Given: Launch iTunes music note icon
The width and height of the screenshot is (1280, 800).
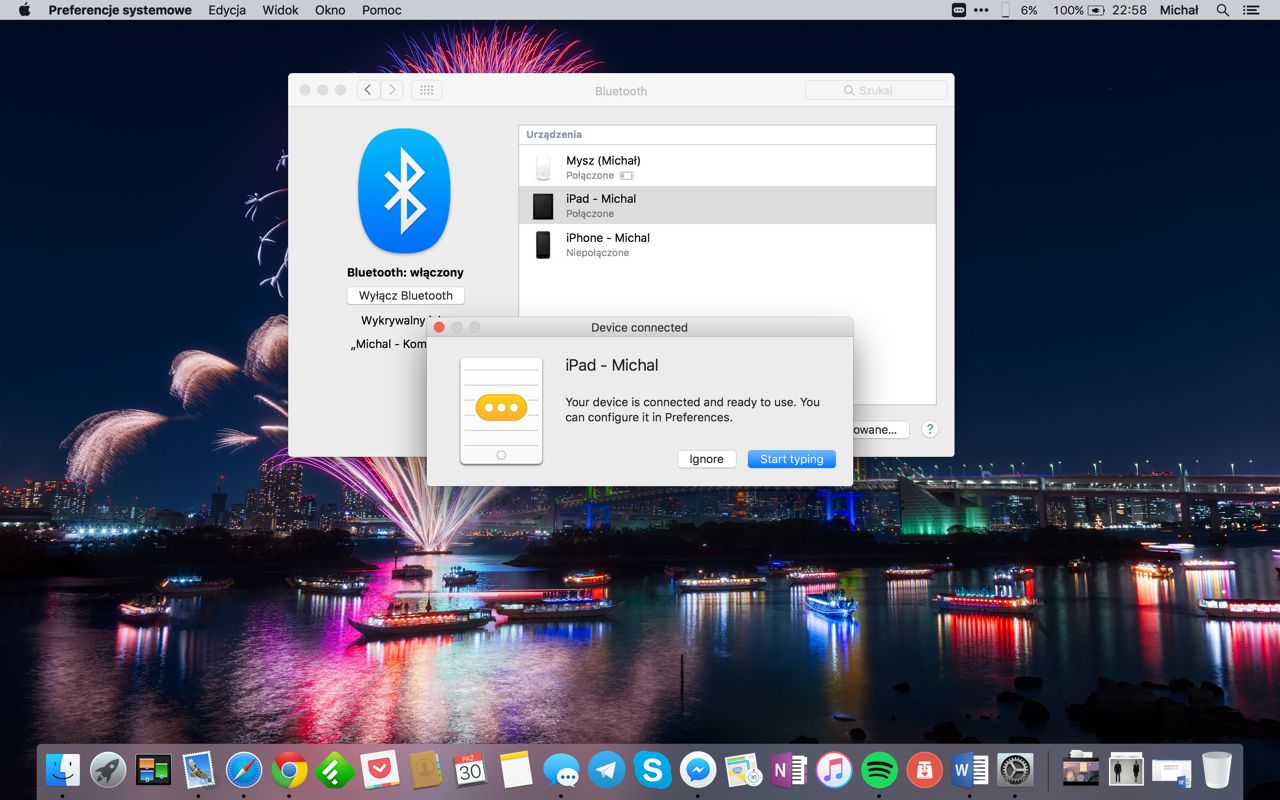Looking at the screenshot, I should point(834,770).
